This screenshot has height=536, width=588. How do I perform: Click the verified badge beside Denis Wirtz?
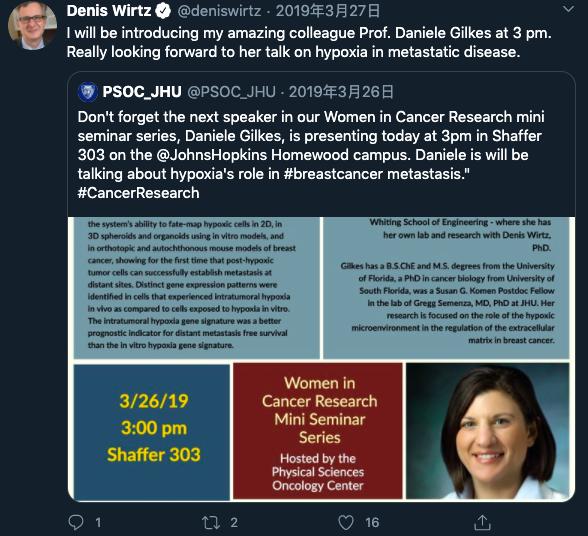pos(163,11)
